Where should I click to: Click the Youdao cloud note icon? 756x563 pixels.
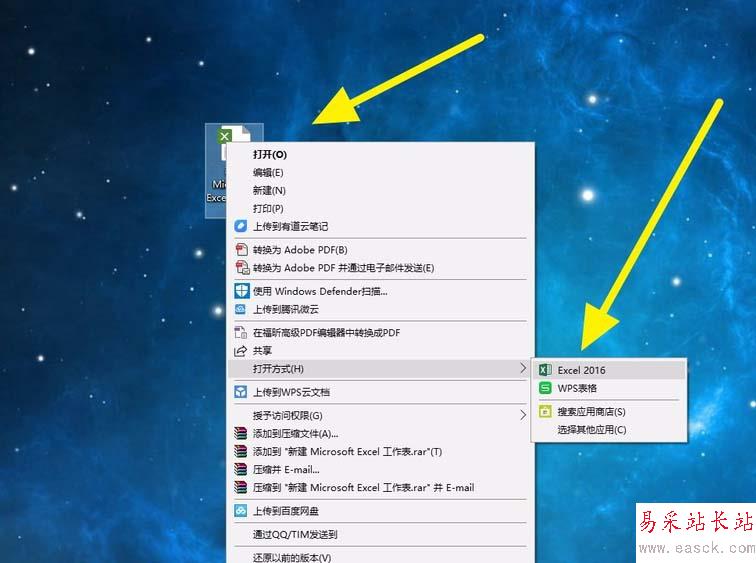[241, 226]
